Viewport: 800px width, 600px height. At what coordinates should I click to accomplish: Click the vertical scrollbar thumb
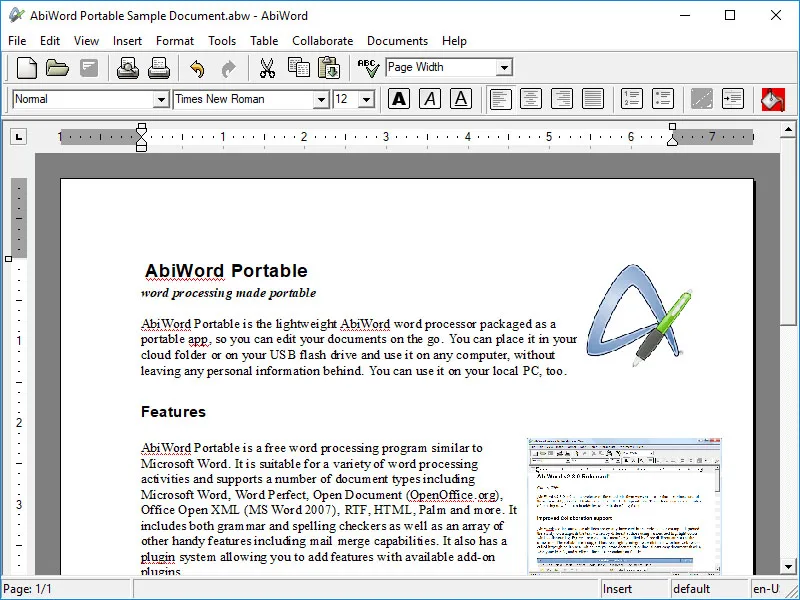coord(789,231)
